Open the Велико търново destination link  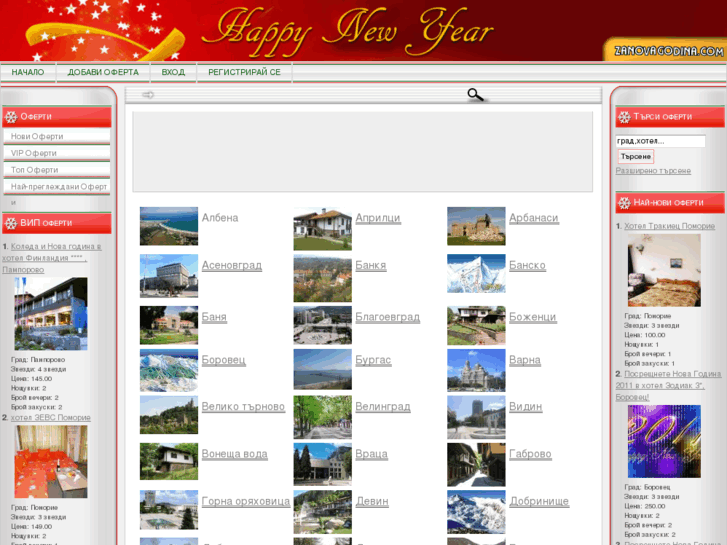[243, 407]
